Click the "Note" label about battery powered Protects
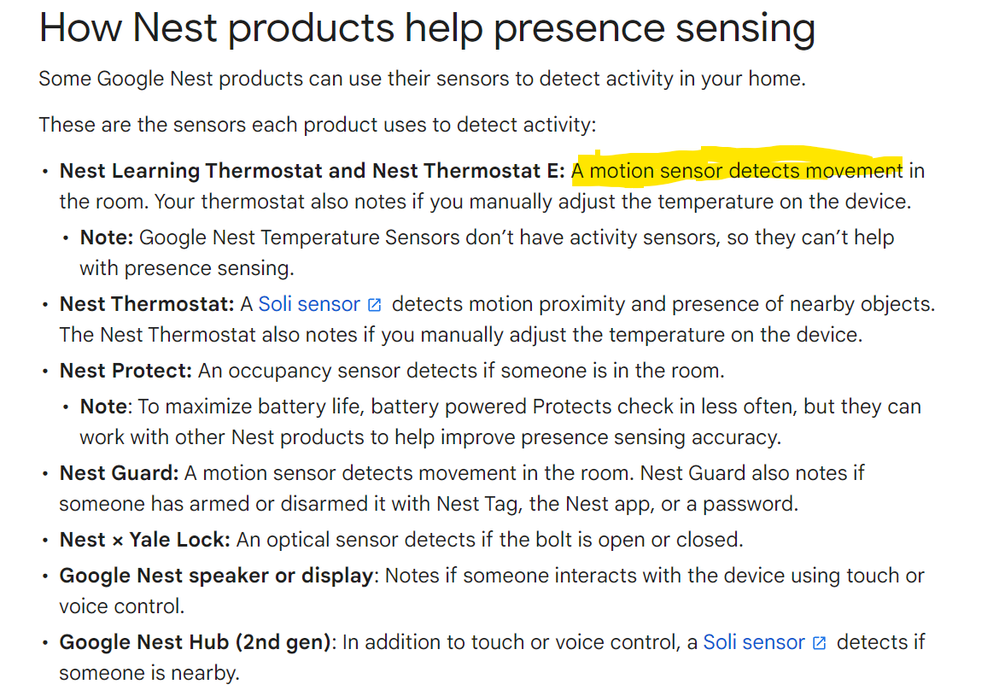Viewport: 999px width, 697px height. point(104,407)
